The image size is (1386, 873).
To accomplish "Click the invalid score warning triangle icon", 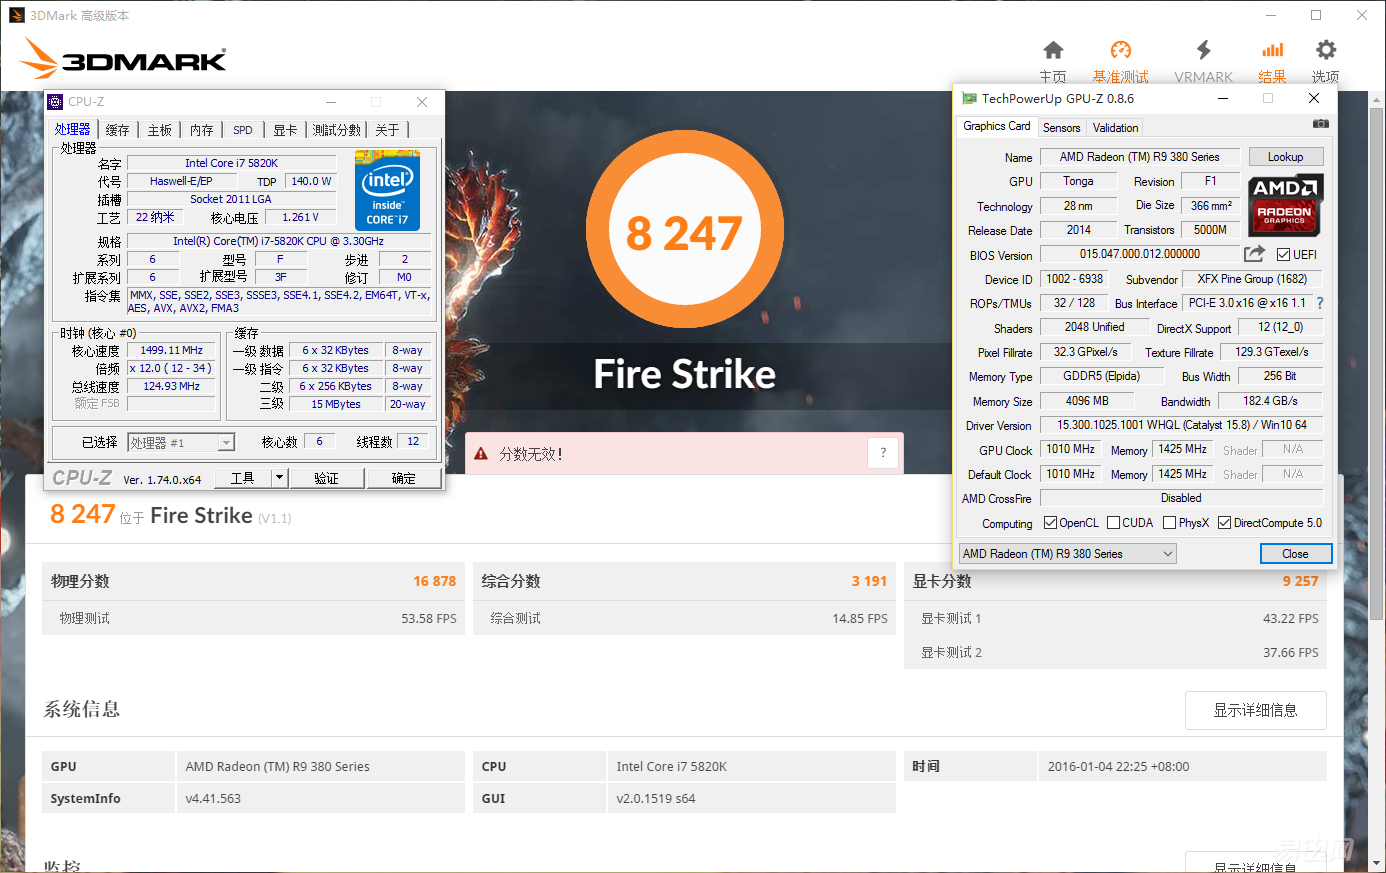I will (x=481, y=454).
